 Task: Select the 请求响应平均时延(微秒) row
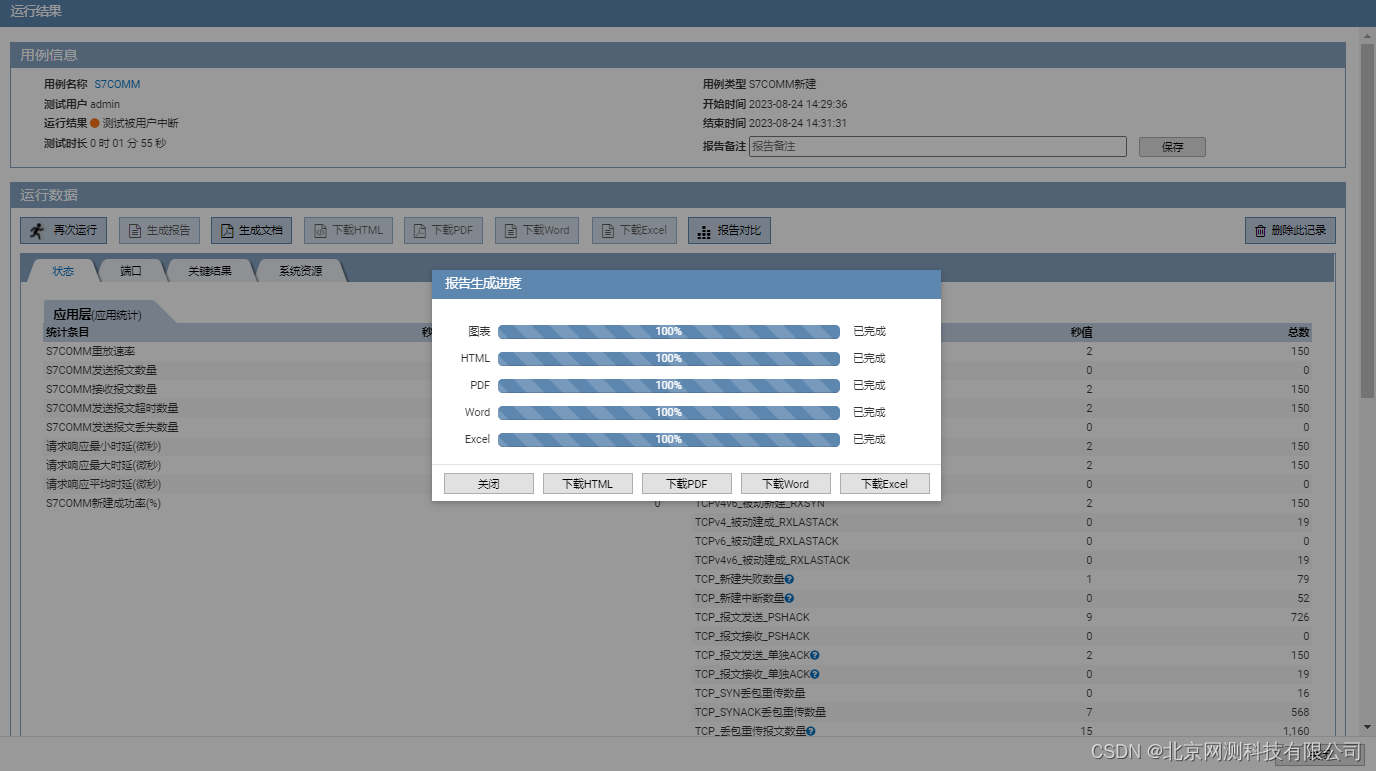tap(353, 484)
